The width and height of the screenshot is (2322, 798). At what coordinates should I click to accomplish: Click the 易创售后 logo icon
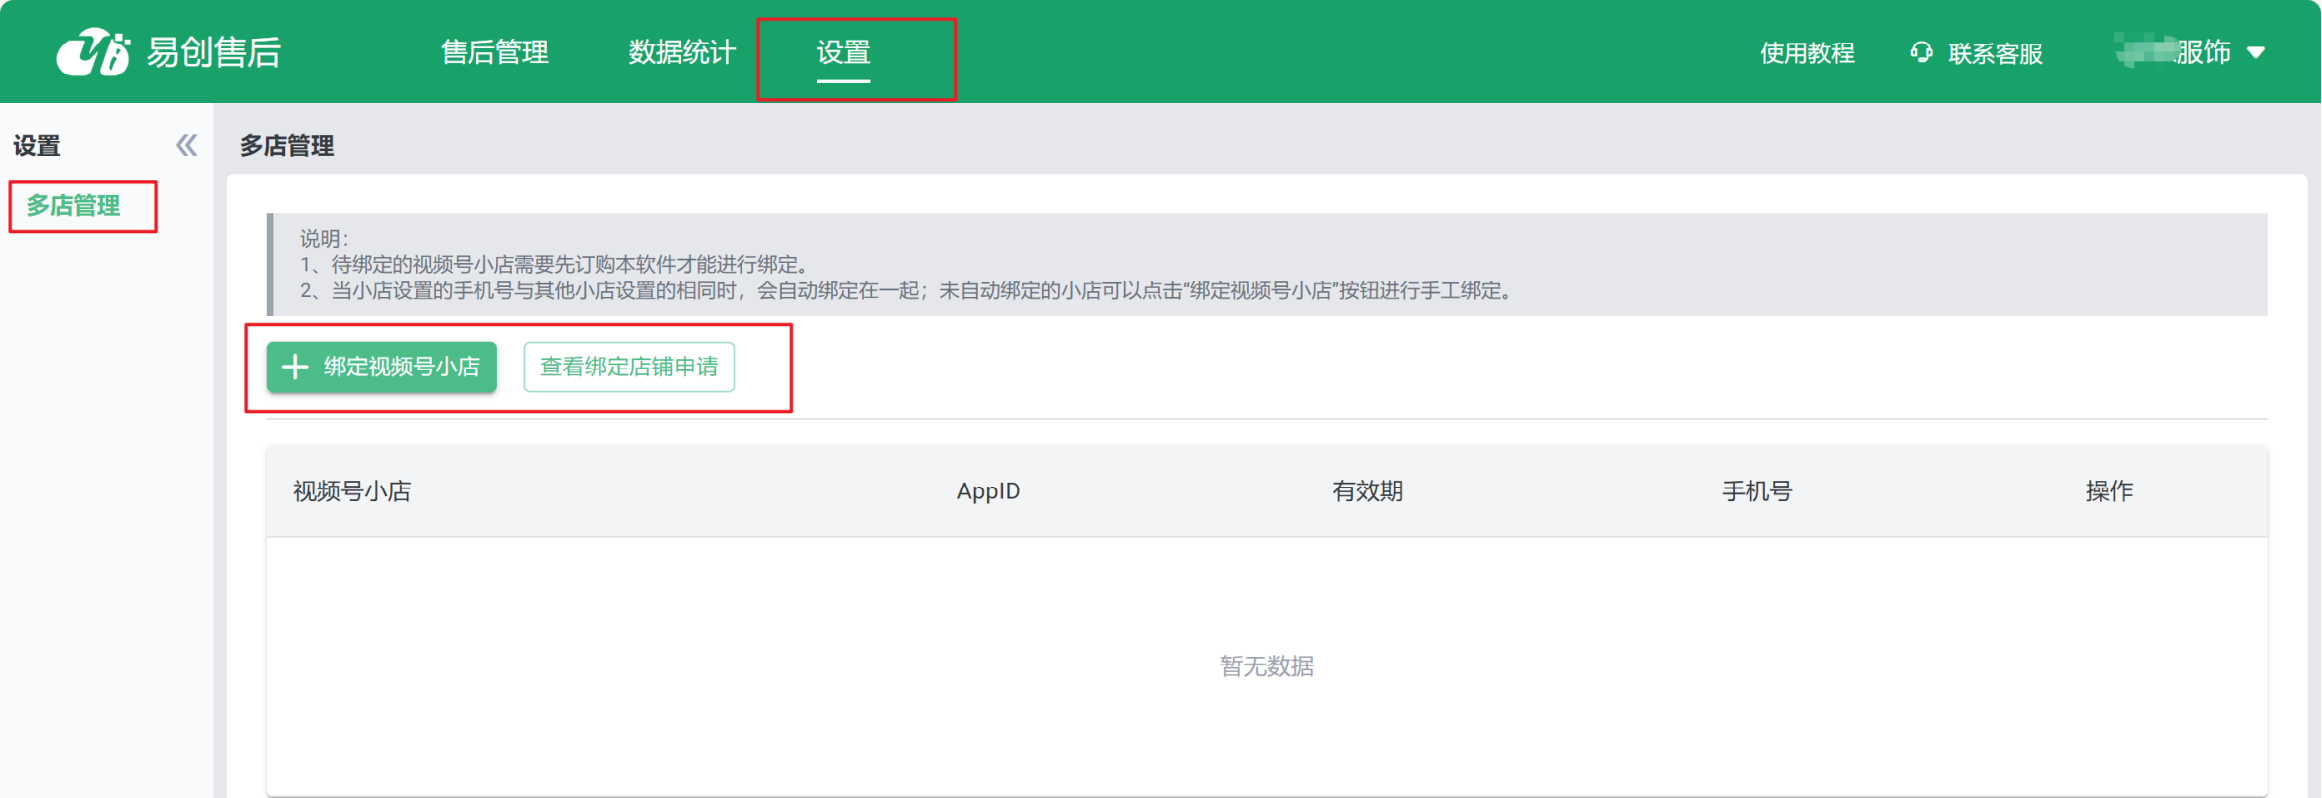93,52
